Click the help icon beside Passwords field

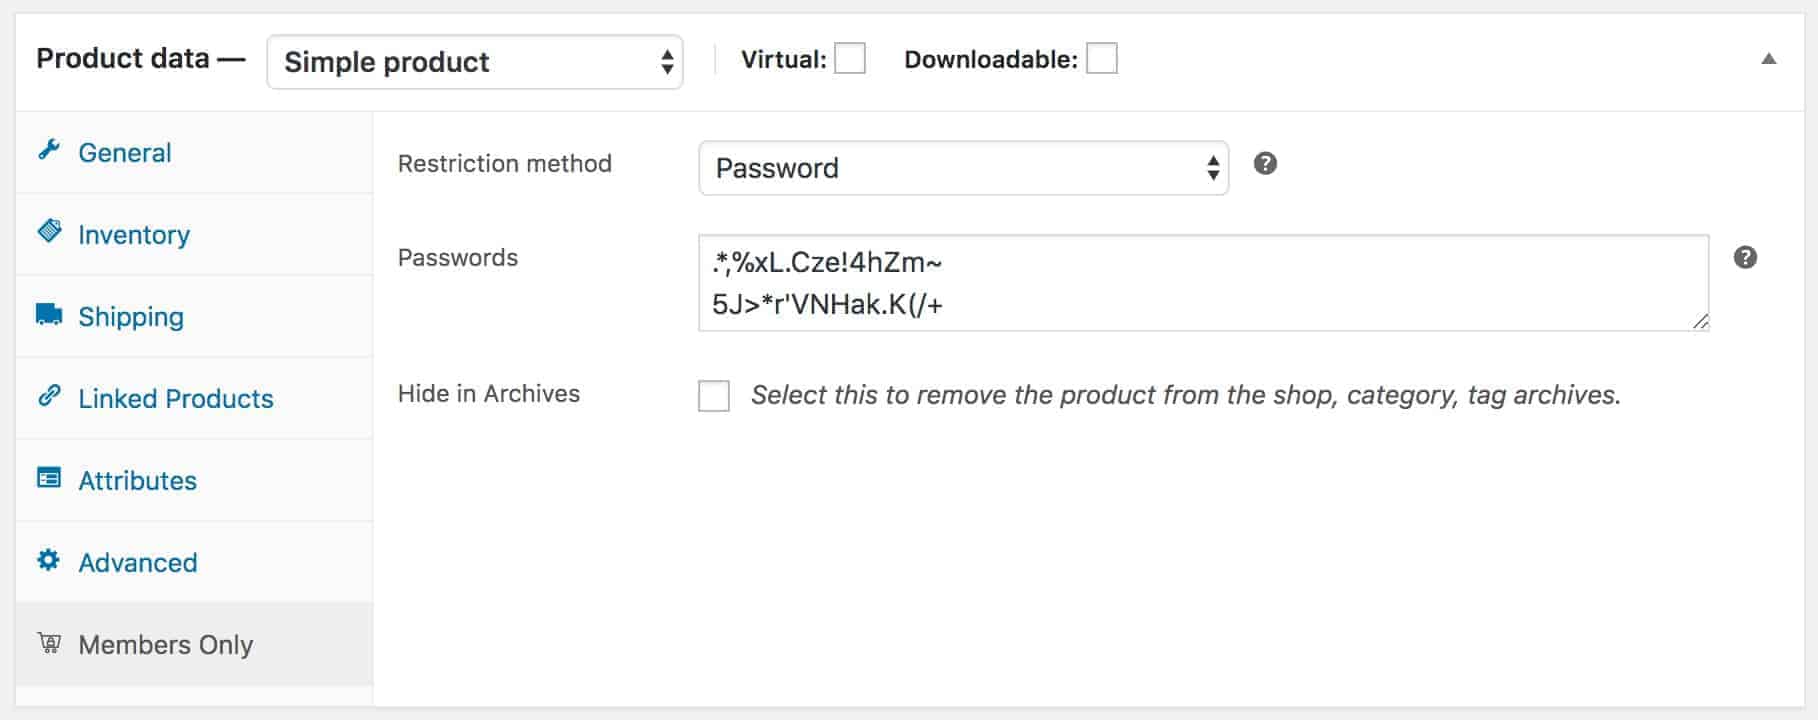[1745, 257]
